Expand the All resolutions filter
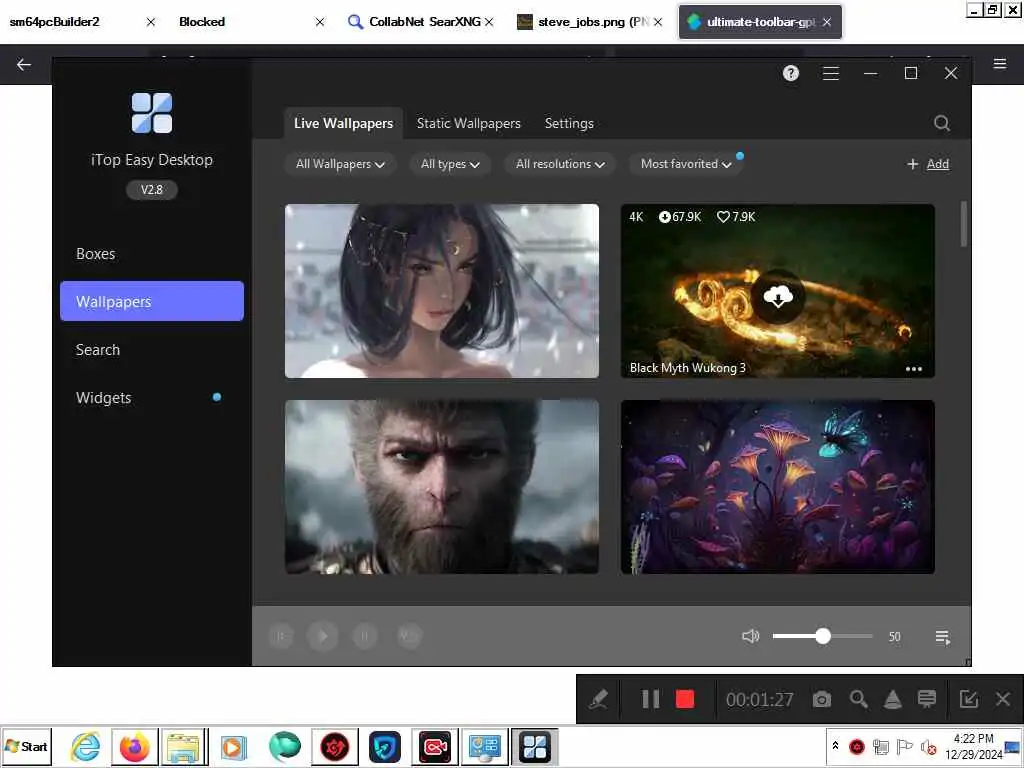Image resolution: width=1024 pixels, height=768 pixels. (560, 164)
